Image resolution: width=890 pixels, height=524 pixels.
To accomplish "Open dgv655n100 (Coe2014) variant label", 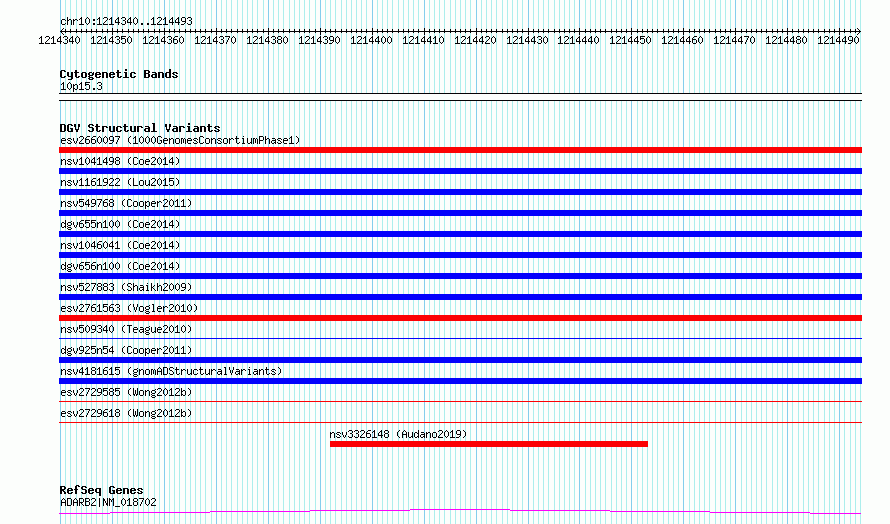I will (x=120, y=224).
